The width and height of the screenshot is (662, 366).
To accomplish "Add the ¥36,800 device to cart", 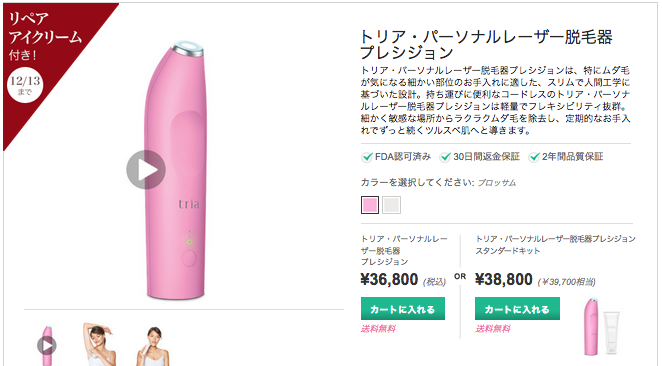I will [x=403, y=309].
